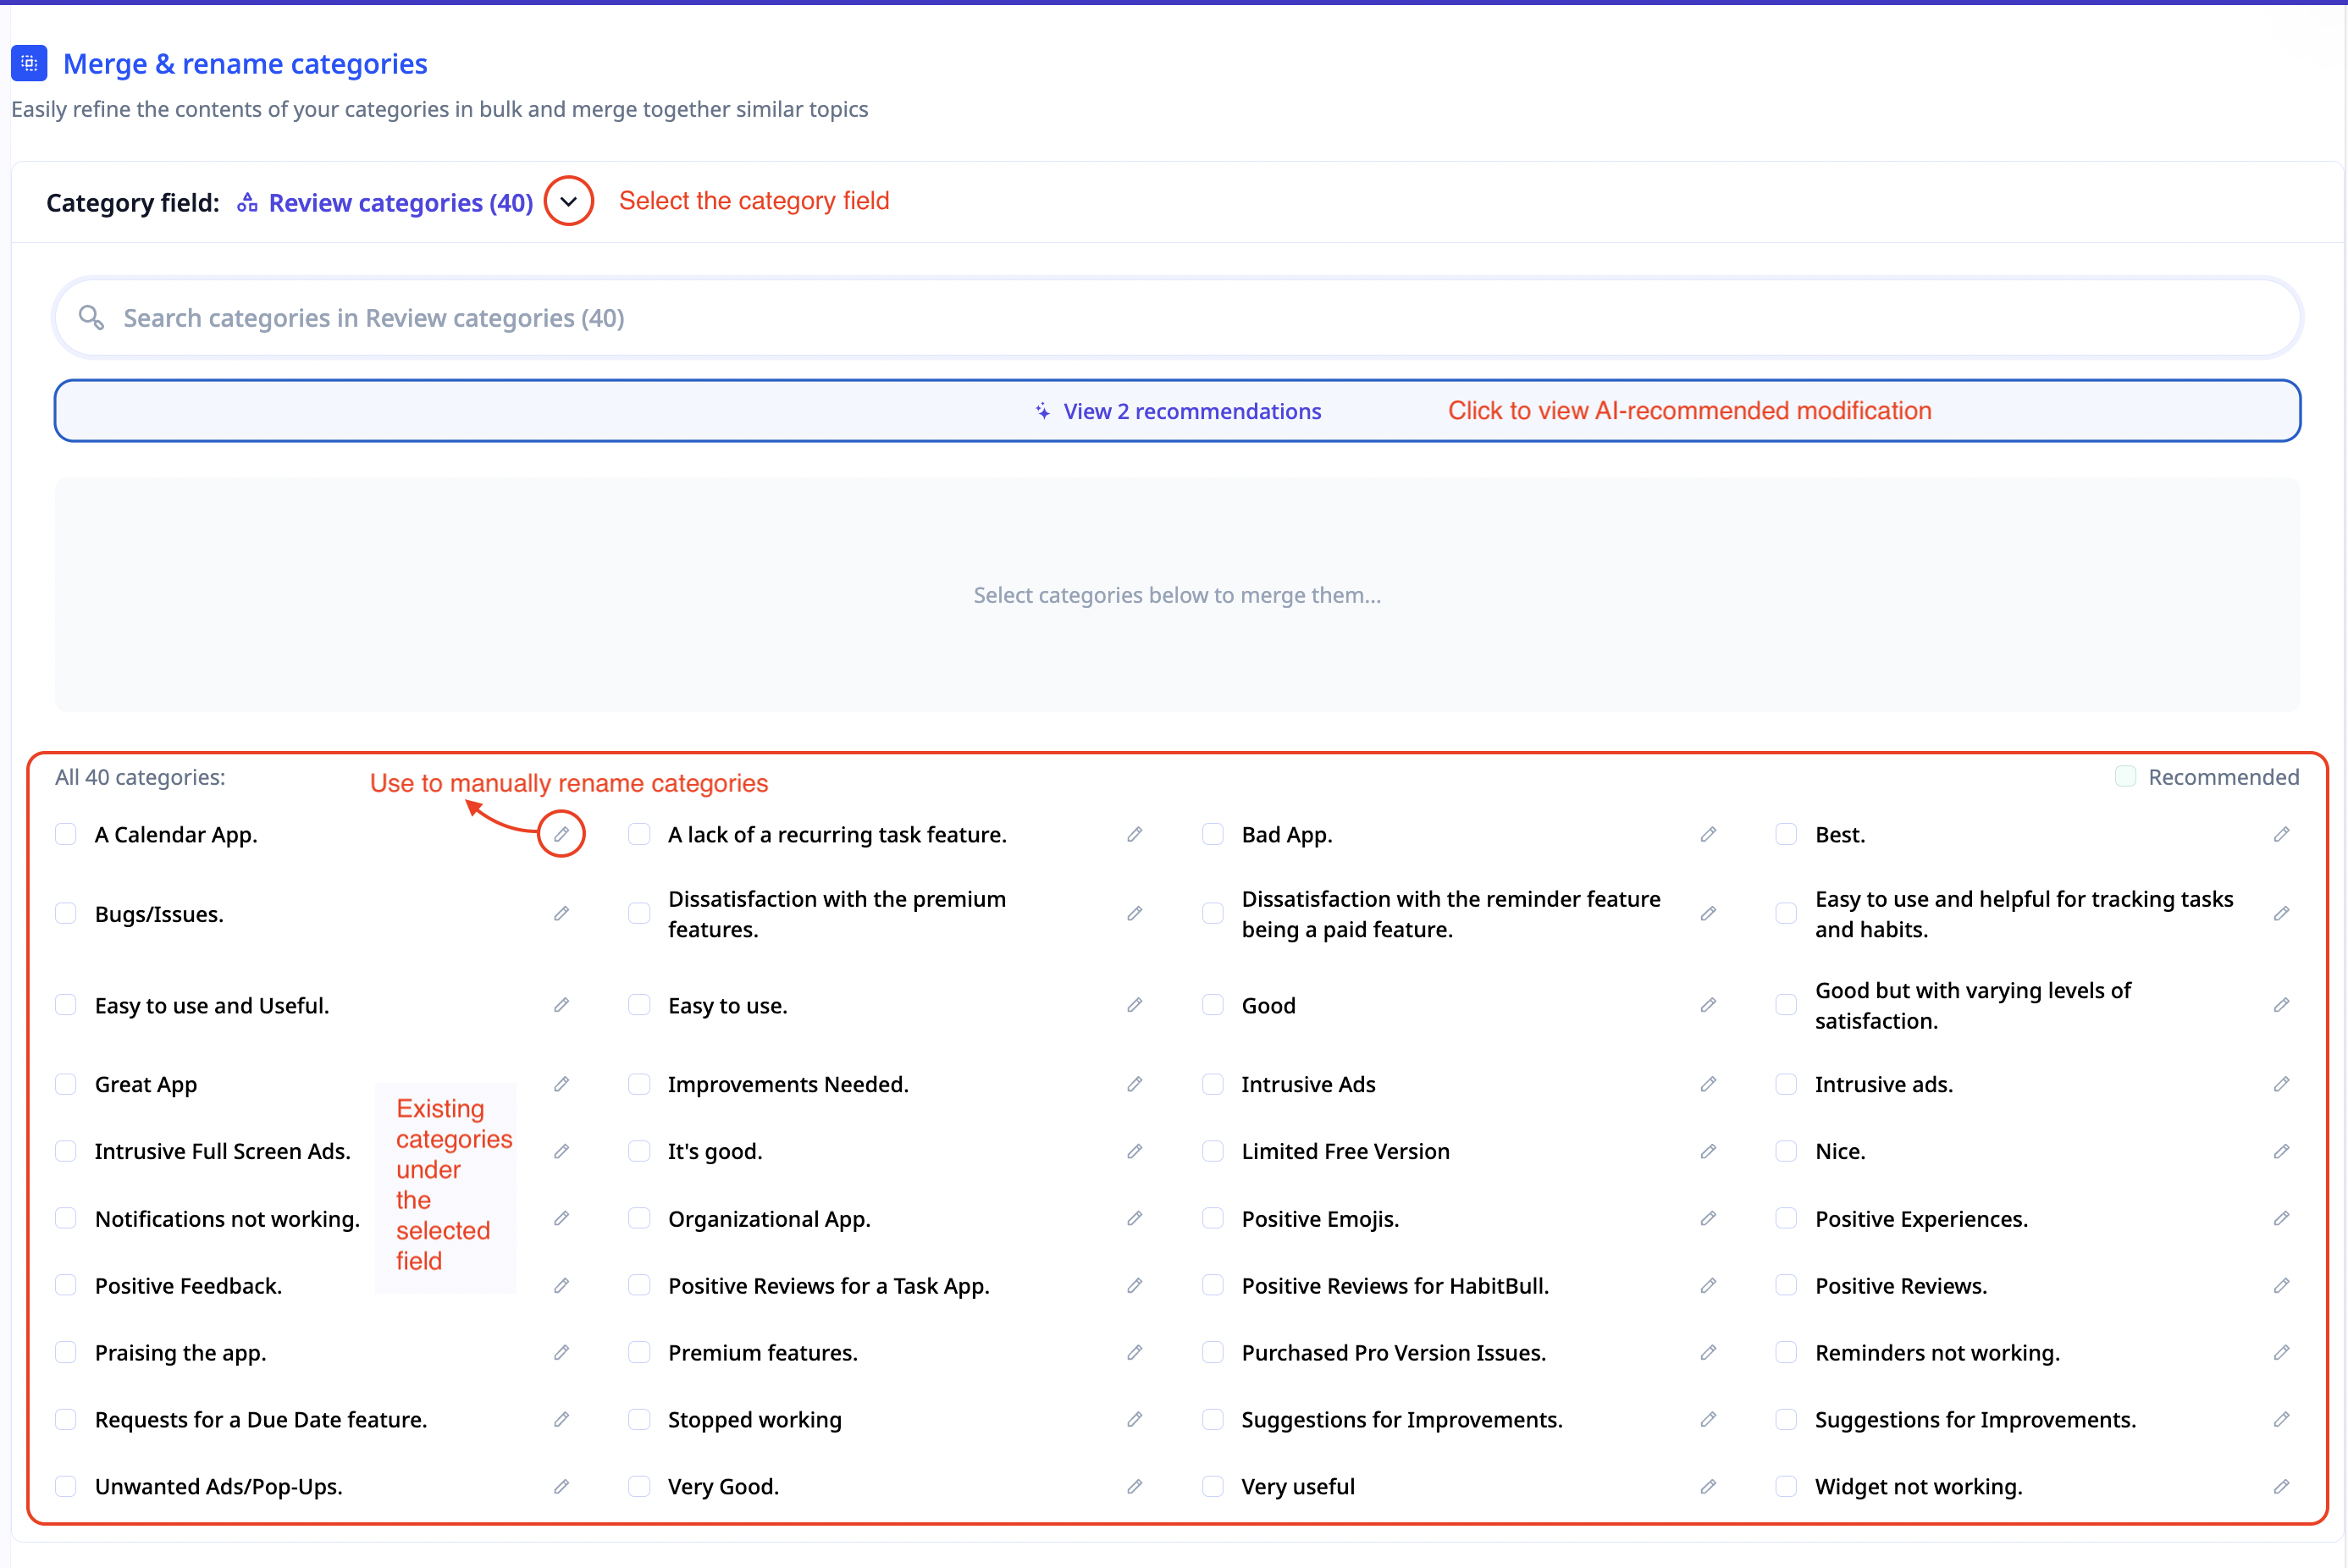The height and width of the screenshot is (1568, 2348).
Task: Click the pencil icon next to A Calendar App.
Action: coord(561,834)
